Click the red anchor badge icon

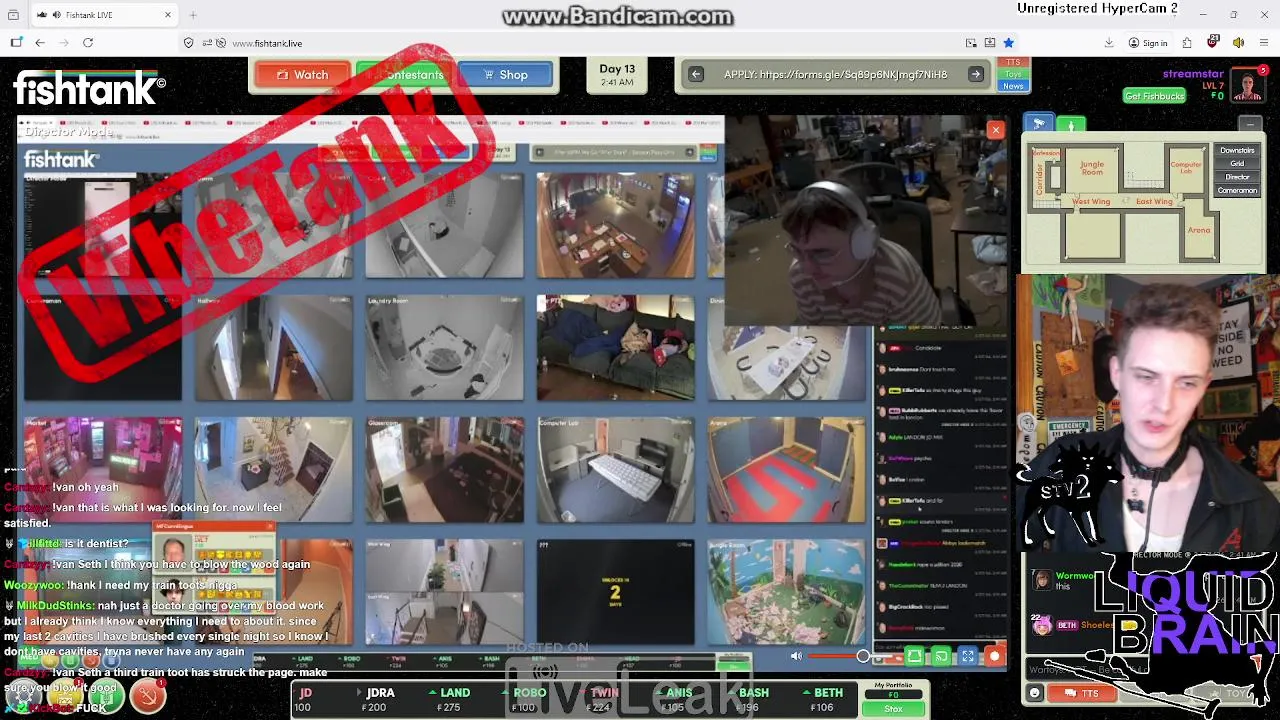[147, 696]
